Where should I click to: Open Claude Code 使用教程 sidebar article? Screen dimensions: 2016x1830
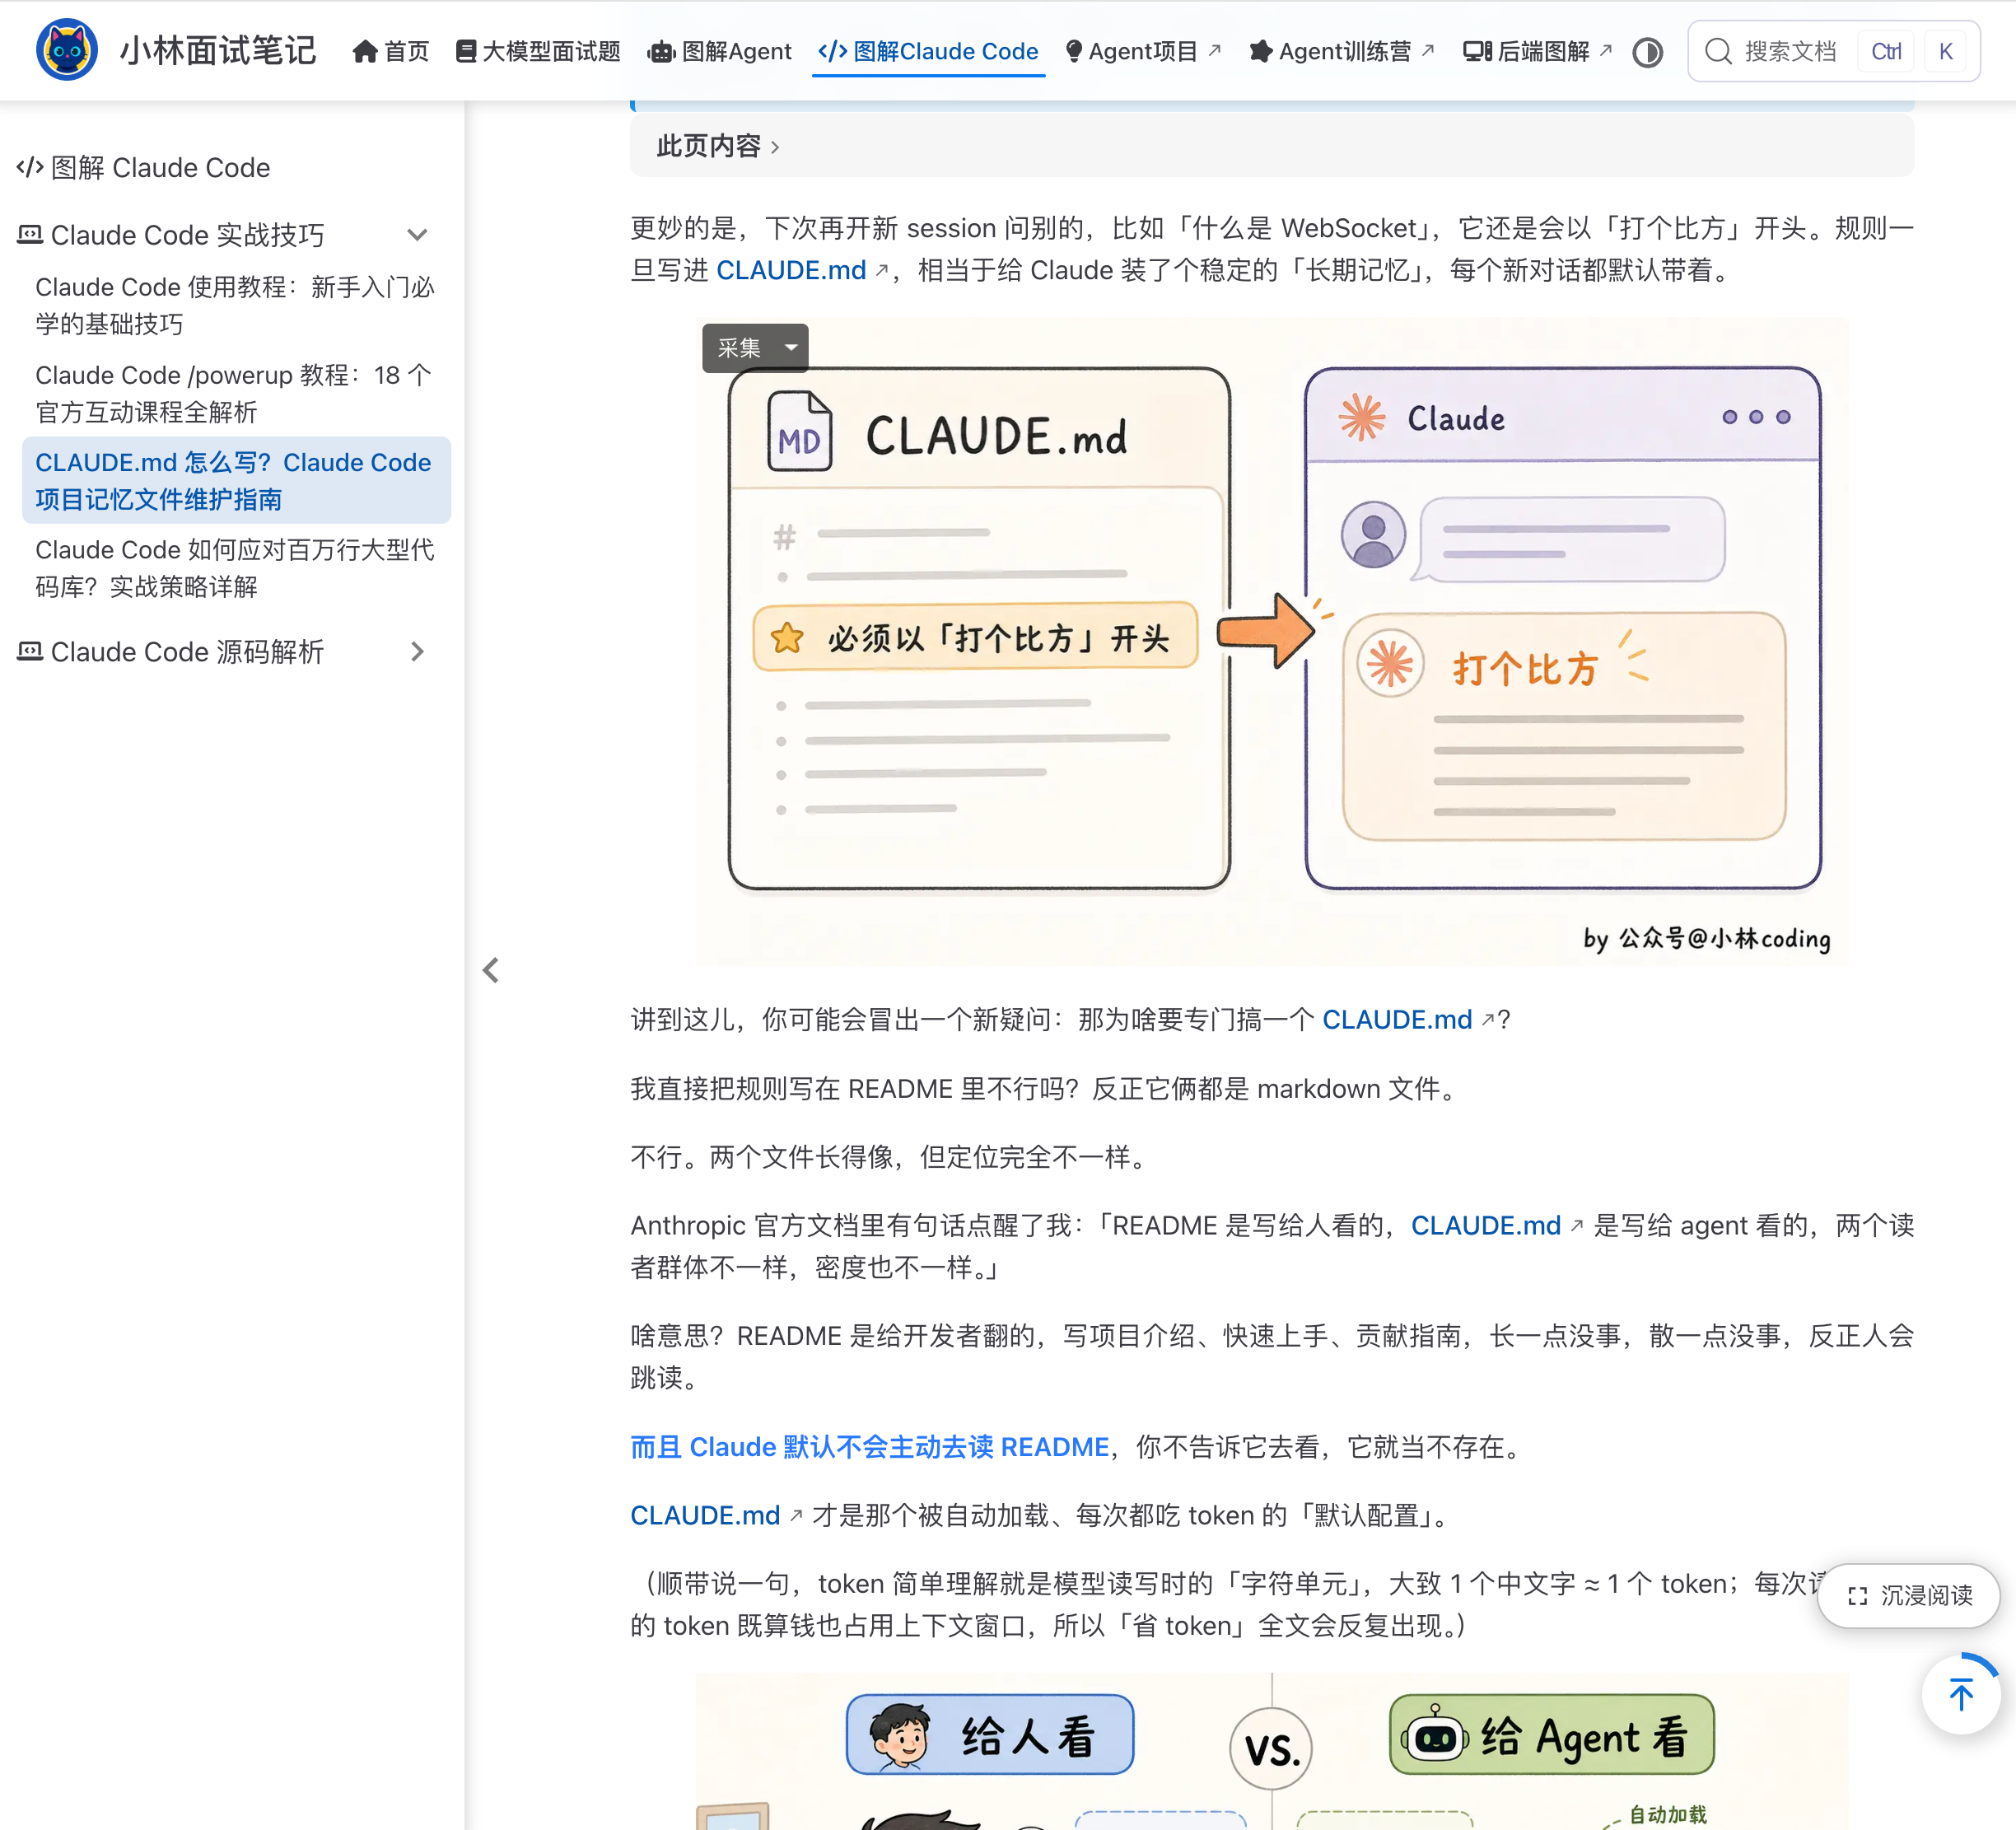point(235,305)
